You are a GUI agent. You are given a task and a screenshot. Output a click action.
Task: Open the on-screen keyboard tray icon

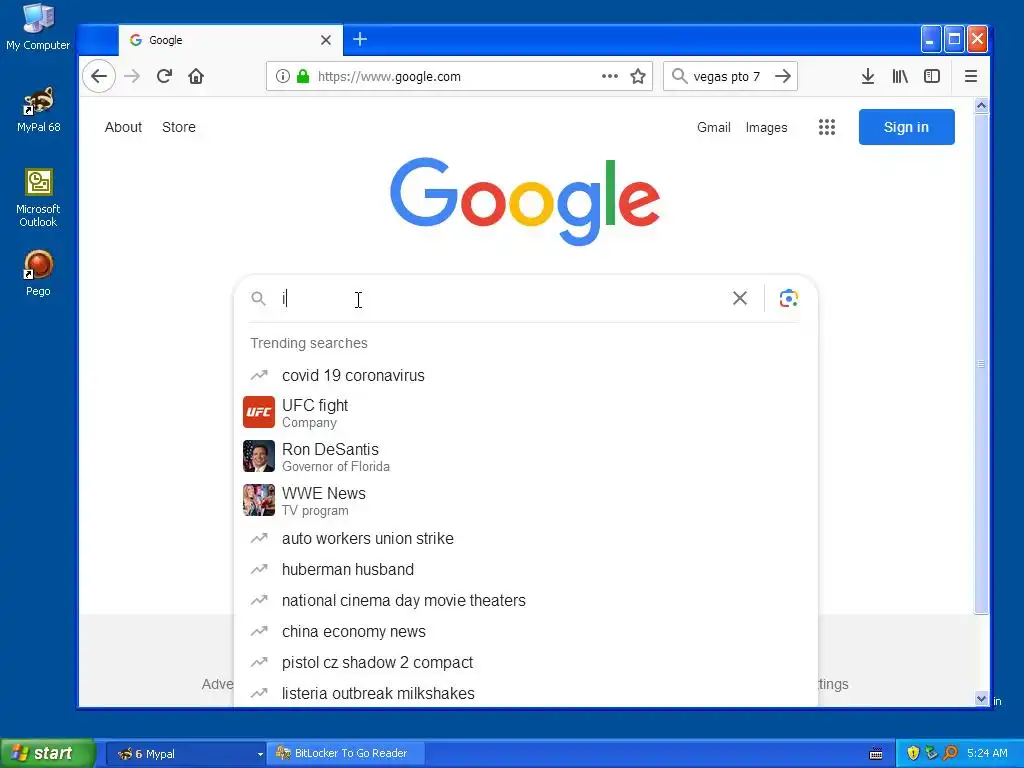coord(876,754)
